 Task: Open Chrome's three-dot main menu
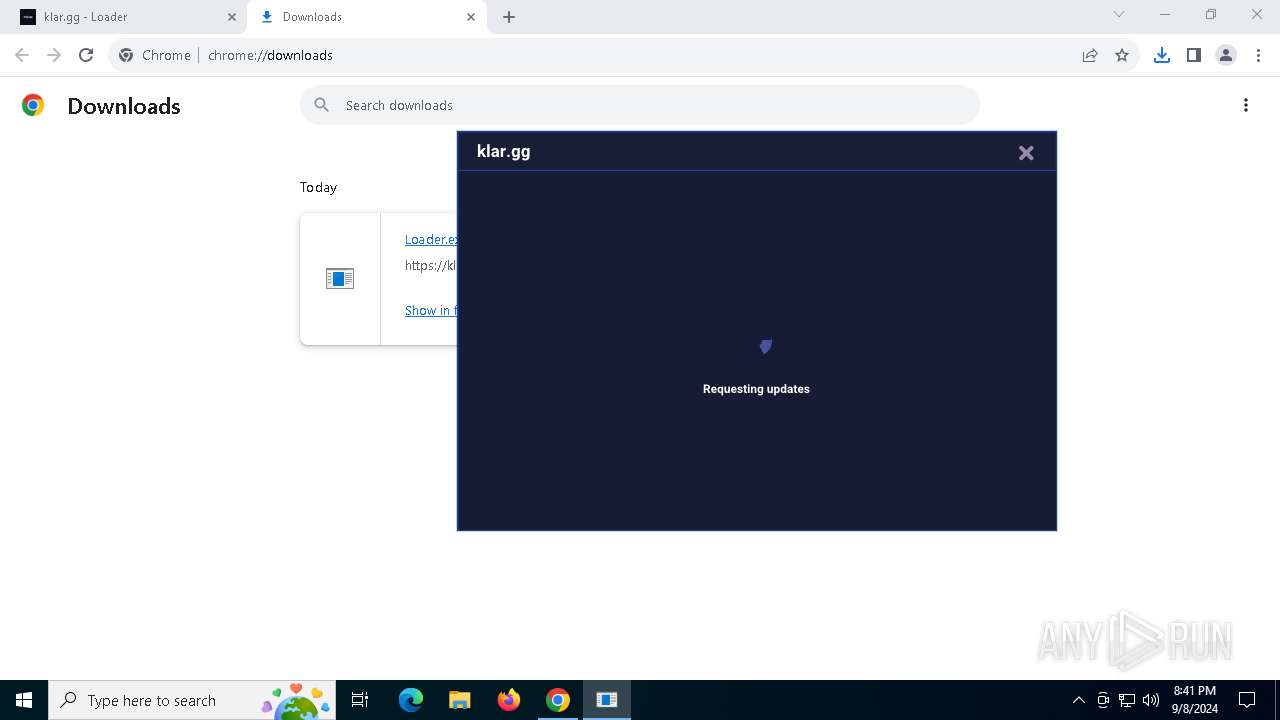[x=1258, y=55]
